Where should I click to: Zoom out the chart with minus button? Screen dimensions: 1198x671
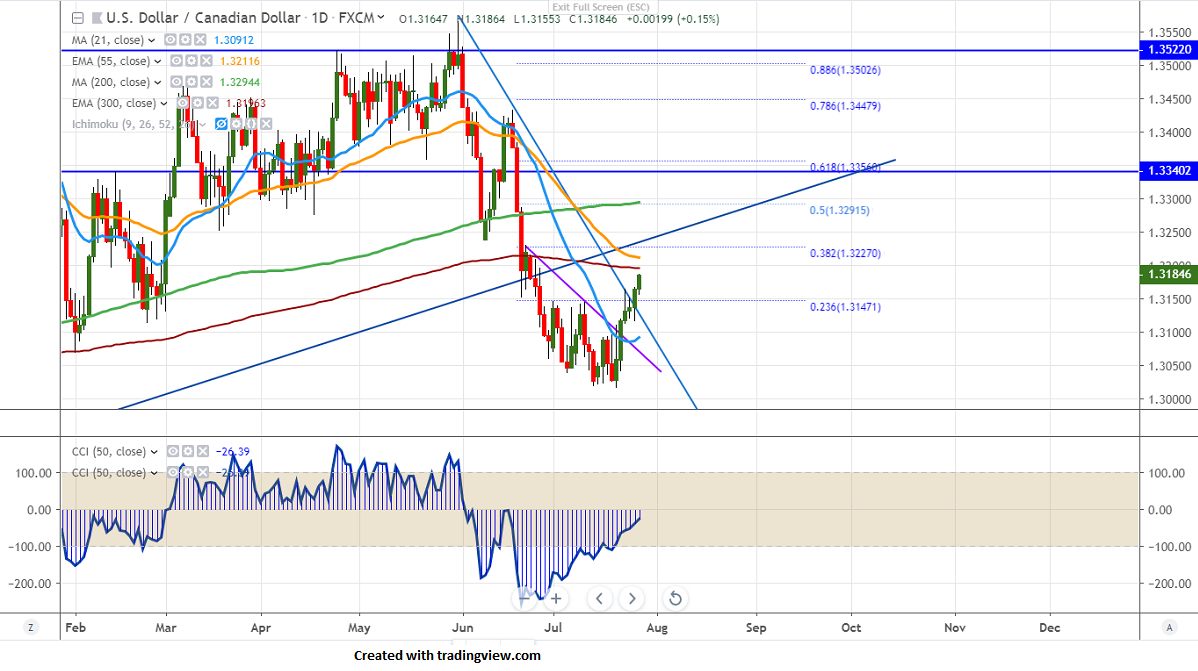tap(523, 598)
